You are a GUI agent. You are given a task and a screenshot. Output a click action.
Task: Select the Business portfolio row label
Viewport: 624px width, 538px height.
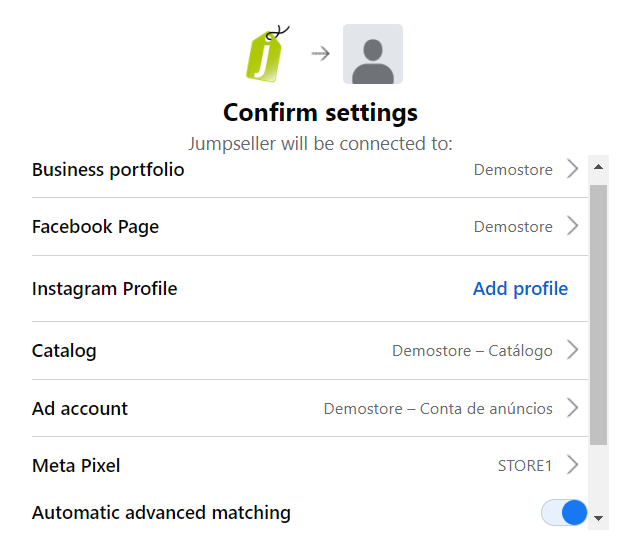point(108,169)
